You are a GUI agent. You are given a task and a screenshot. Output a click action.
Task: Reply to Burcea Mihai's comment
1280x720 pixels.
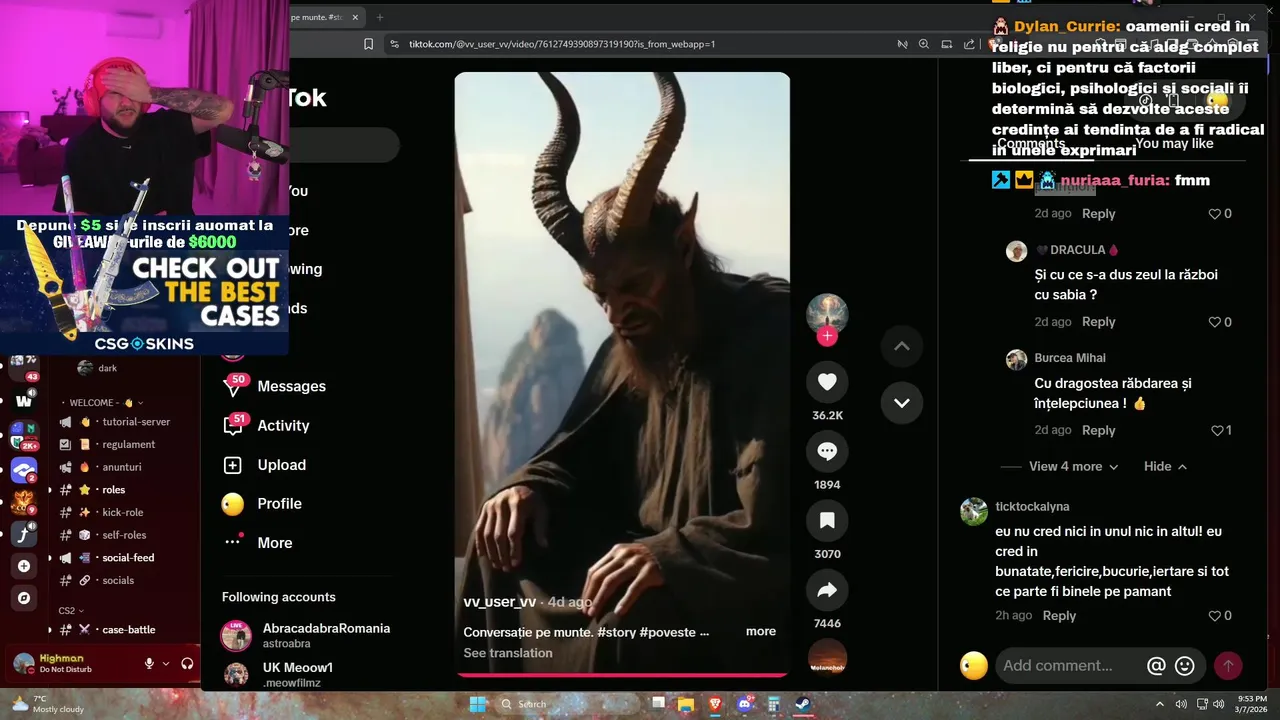tap(1098, 430)
